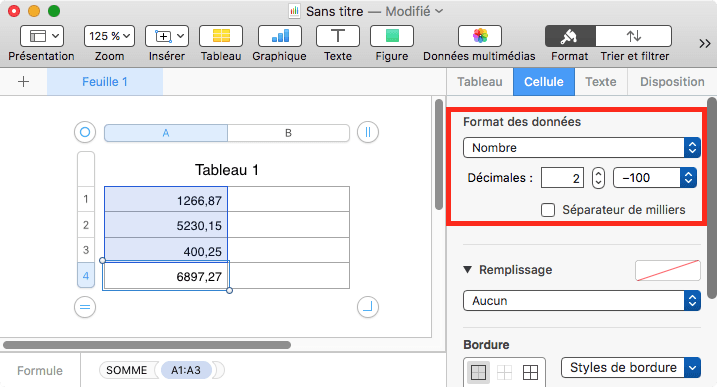Image resolution: width=717 pixels, height=387 pixels.
Task: Click the add column handle
Action: [368, 132]
